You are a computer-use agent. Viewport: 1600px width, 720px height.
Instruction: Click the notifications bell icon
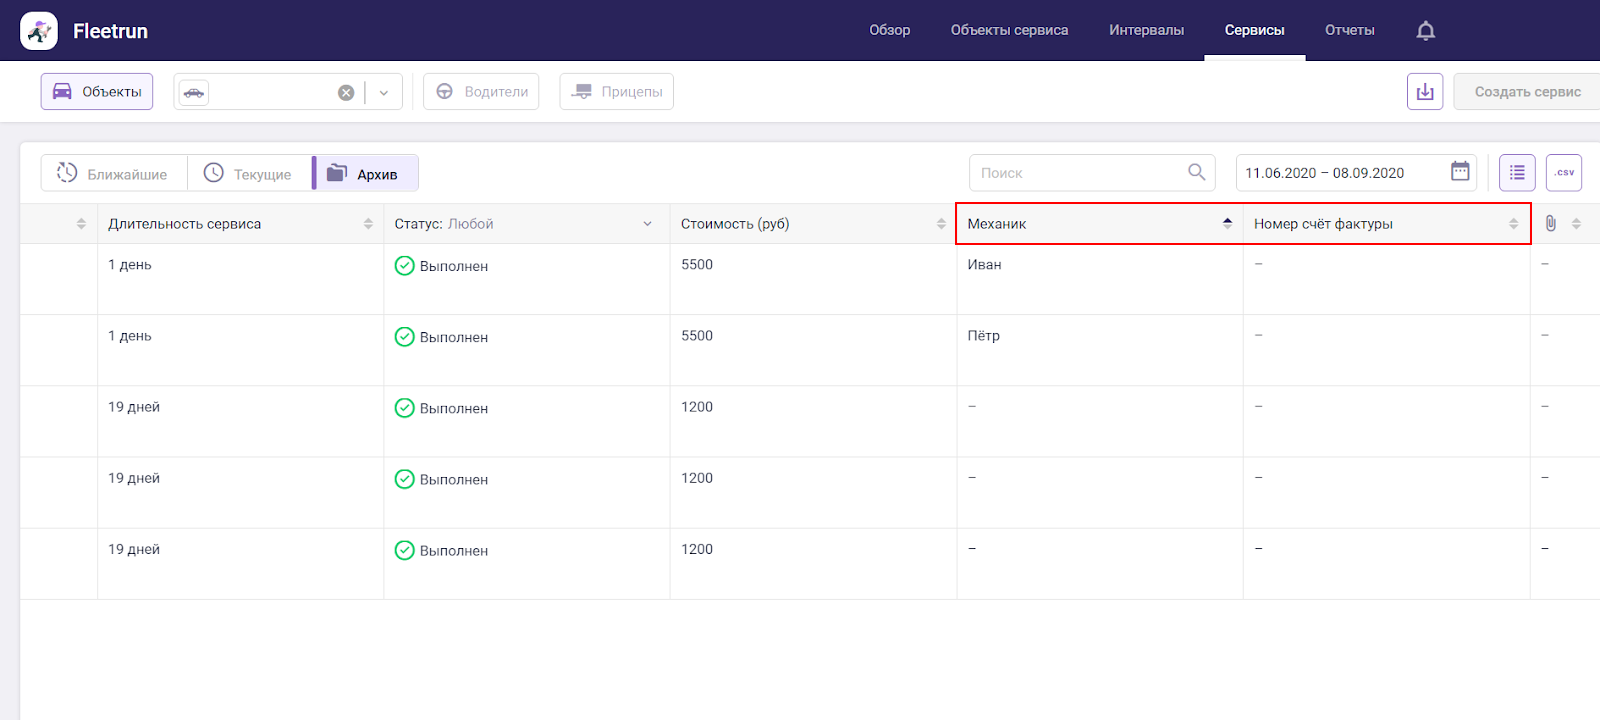tap(1425, 31)
